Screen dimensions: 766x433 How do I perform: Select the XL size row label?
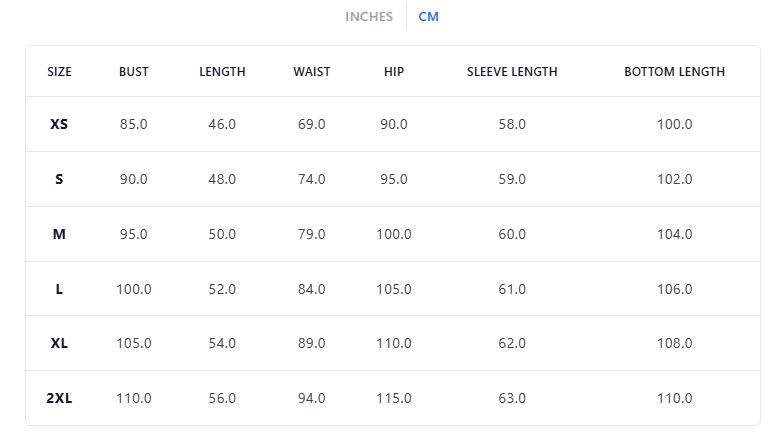pyautogui.click(x=60, y=343)
